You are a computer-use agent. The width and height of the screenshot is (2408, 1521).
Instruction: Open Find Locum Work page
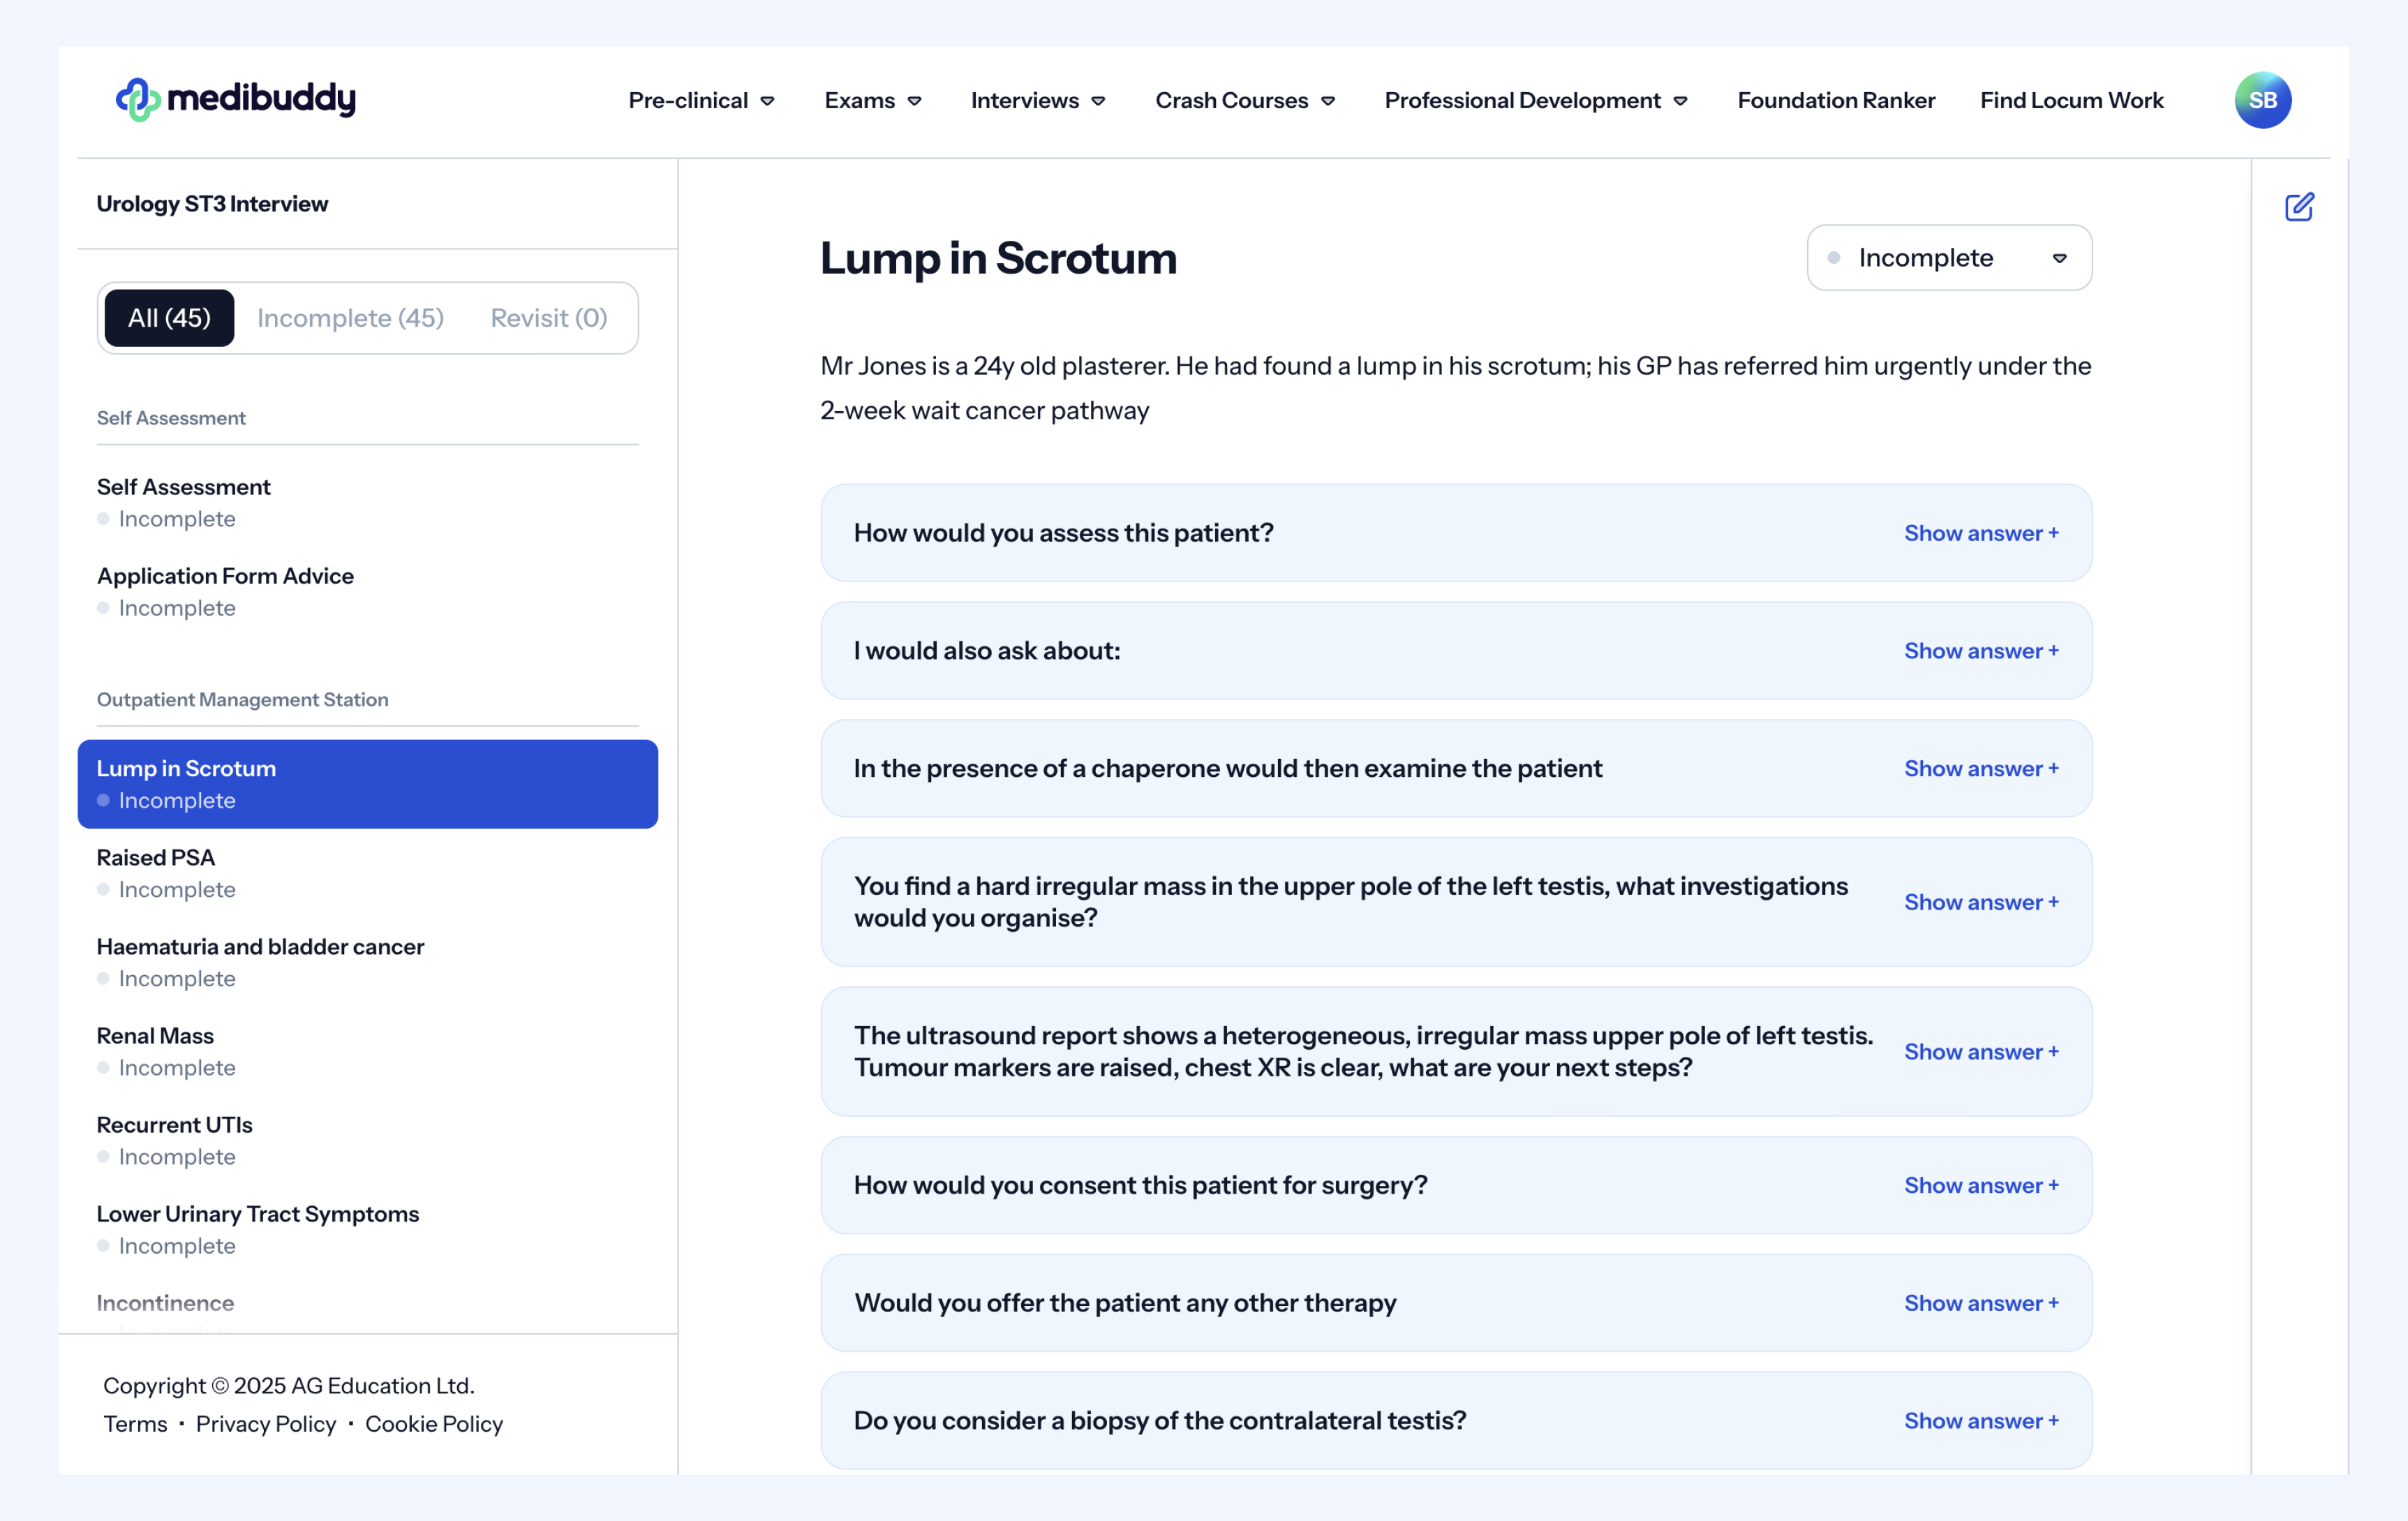click(x=2071, y=100)
